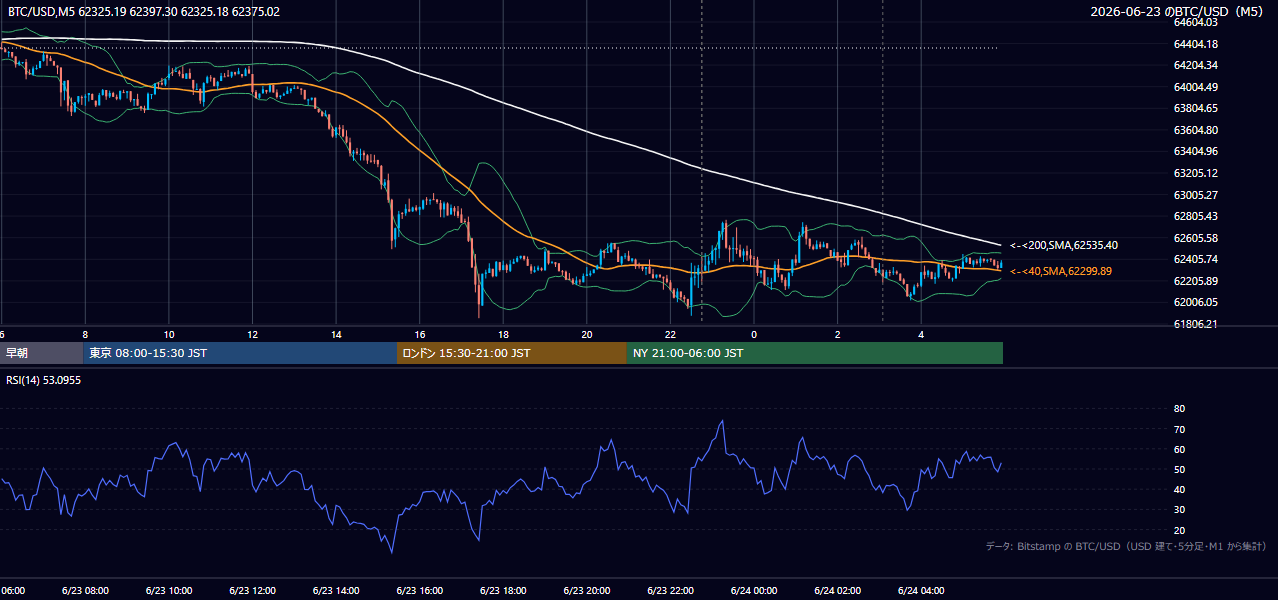Click price axis label 64204.34
Image resolution: width=1278 pixels, height=600 pixels.
pyautogui.click(x=1195, y=65)
